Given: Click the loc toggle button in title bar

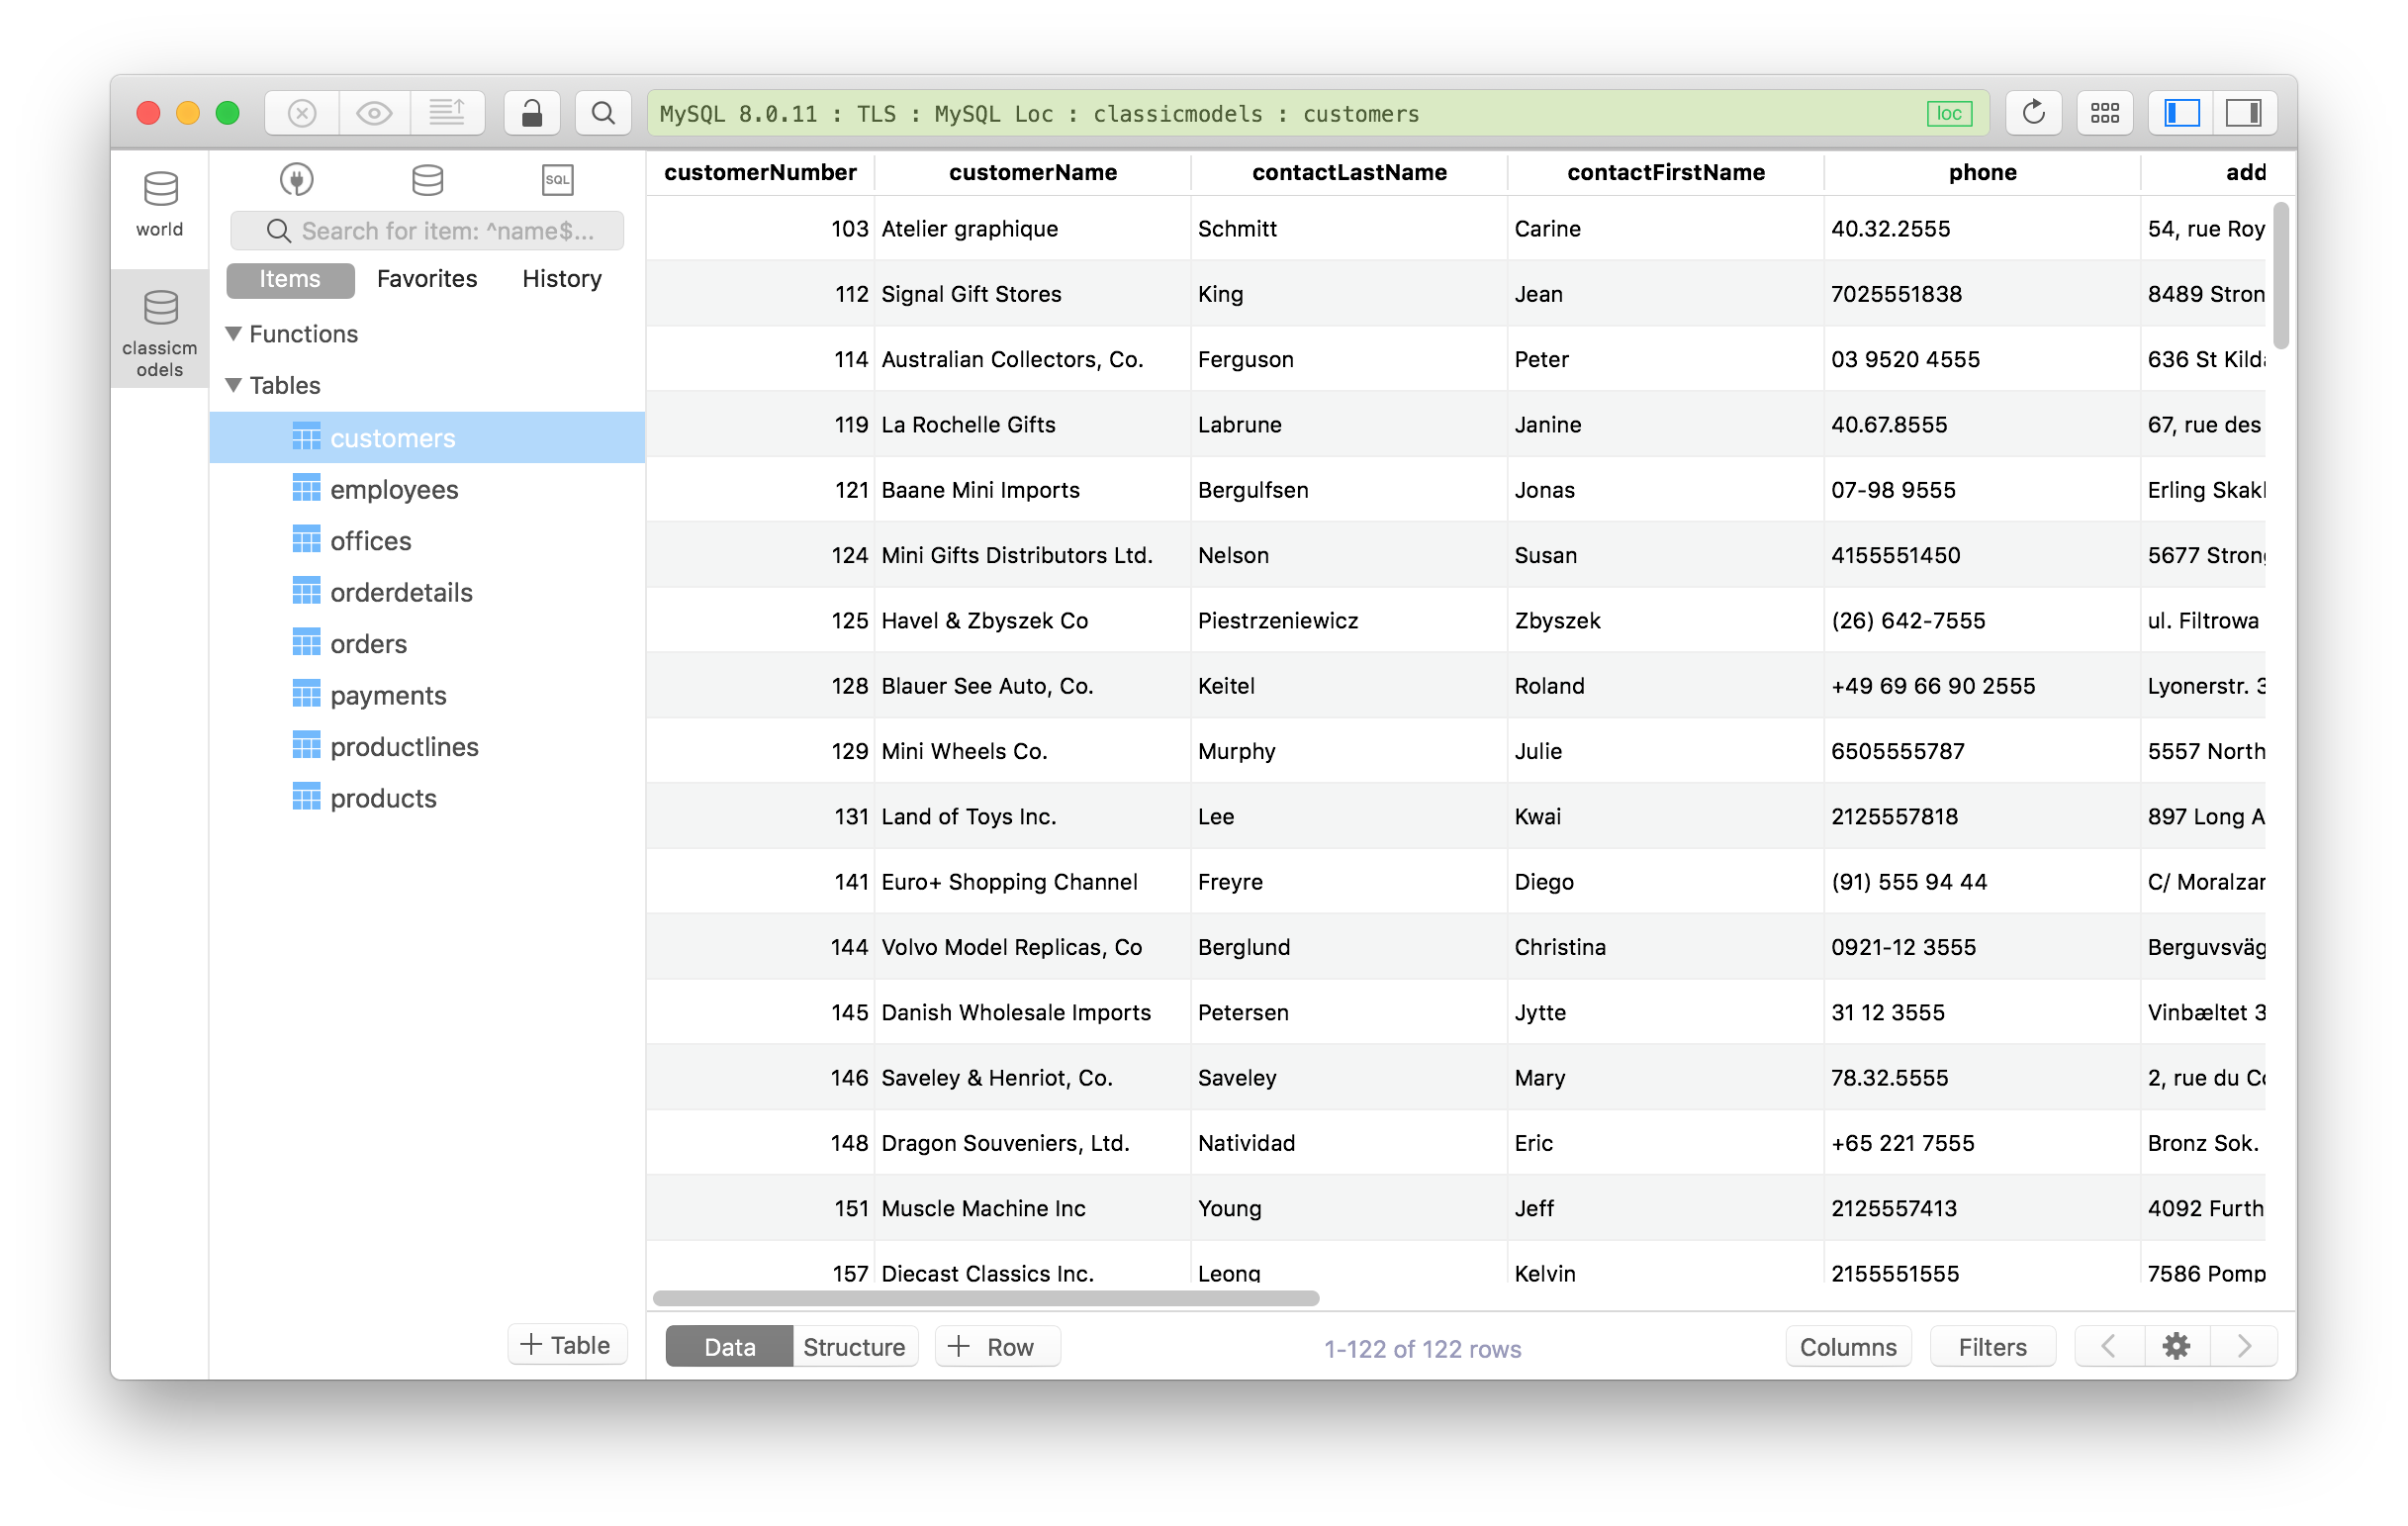Looking at the screenshot, I should click(1946, 113).
